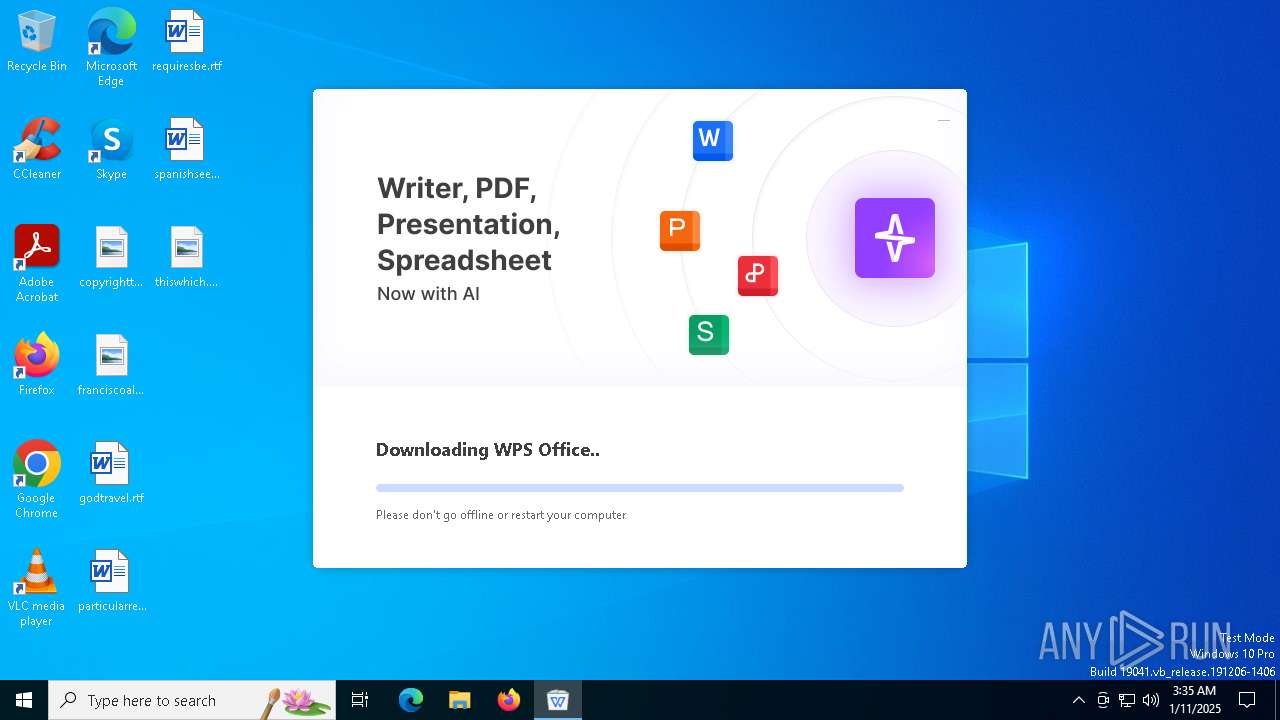Minimize the WPS installer window
Image resolution: width=1280 pixels, height=720 pixels.
943,121
